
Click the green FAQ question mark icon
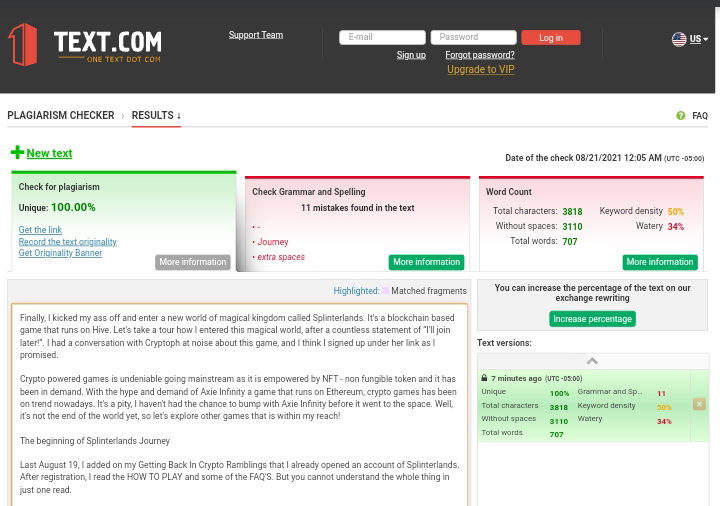(681, 116)
